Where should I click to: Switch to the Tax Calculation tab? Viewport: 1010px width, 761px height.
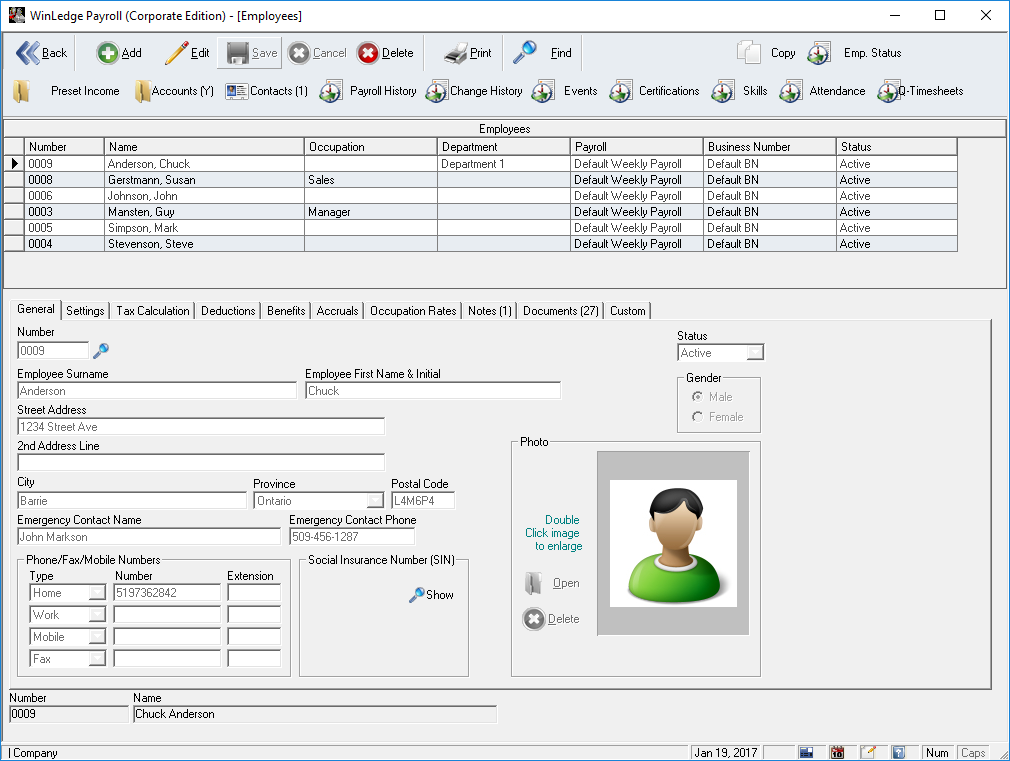[x=153, y=311]
